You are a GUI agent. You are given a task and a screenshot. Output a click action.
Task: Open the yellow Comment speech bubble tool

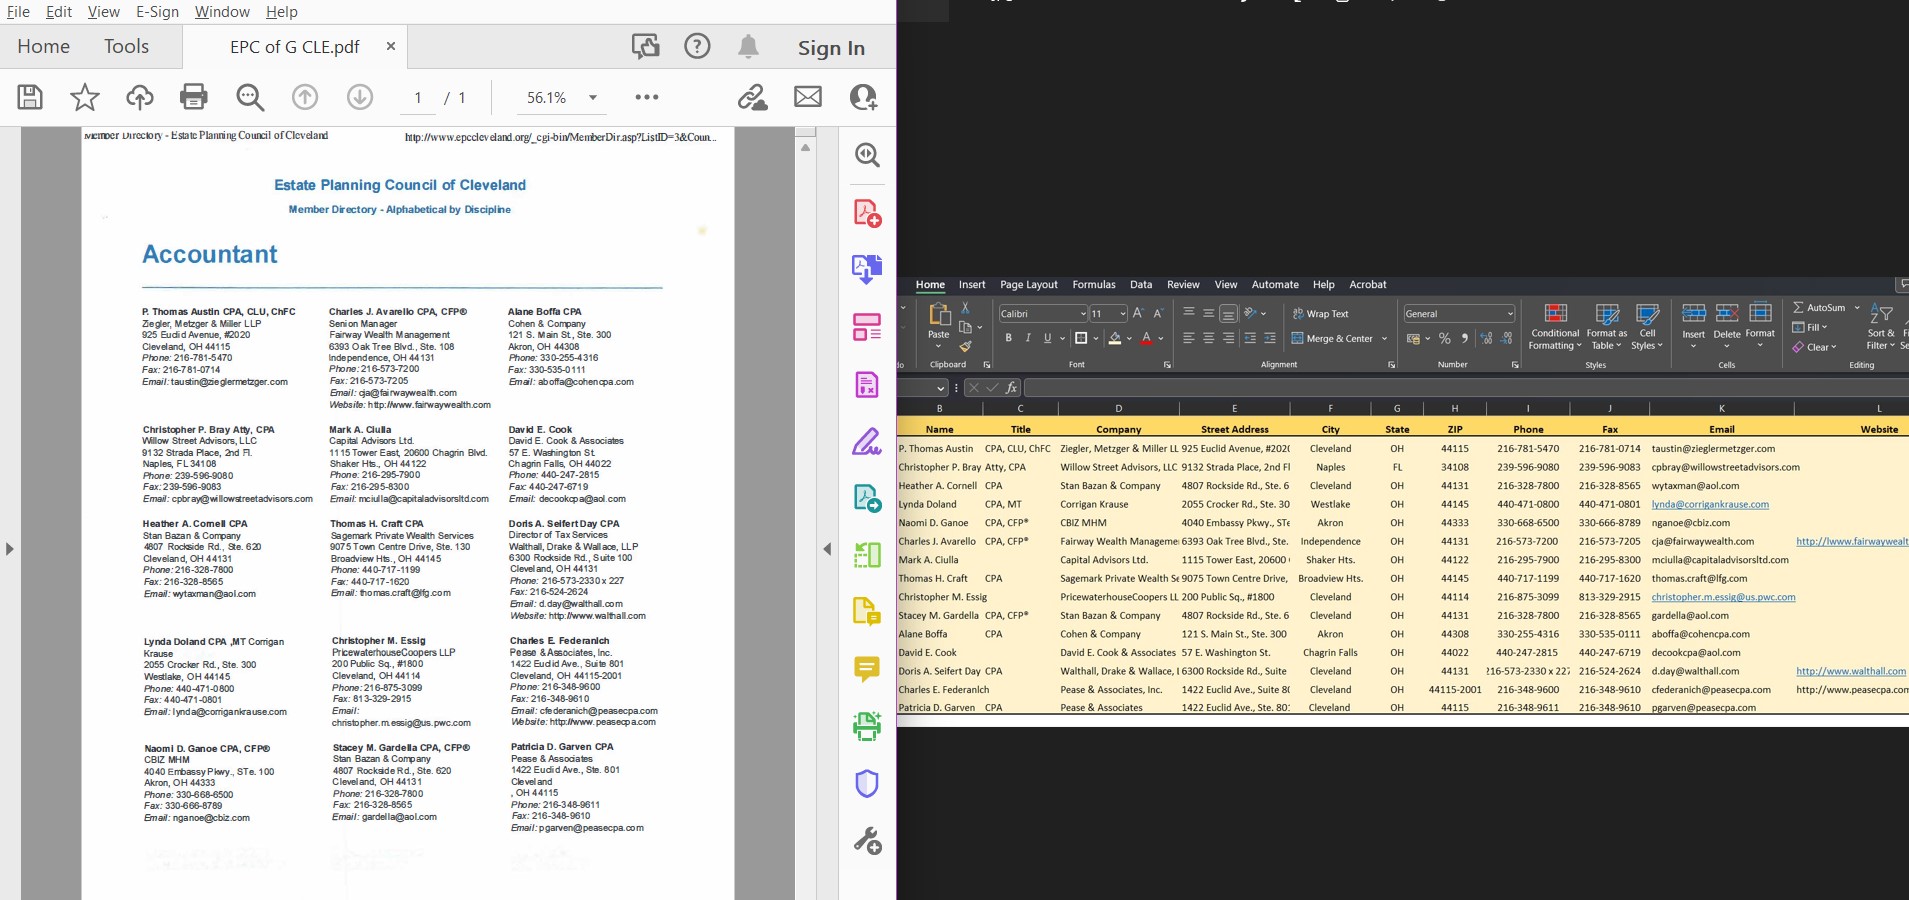pyautogui.click(x=867, y=668)
